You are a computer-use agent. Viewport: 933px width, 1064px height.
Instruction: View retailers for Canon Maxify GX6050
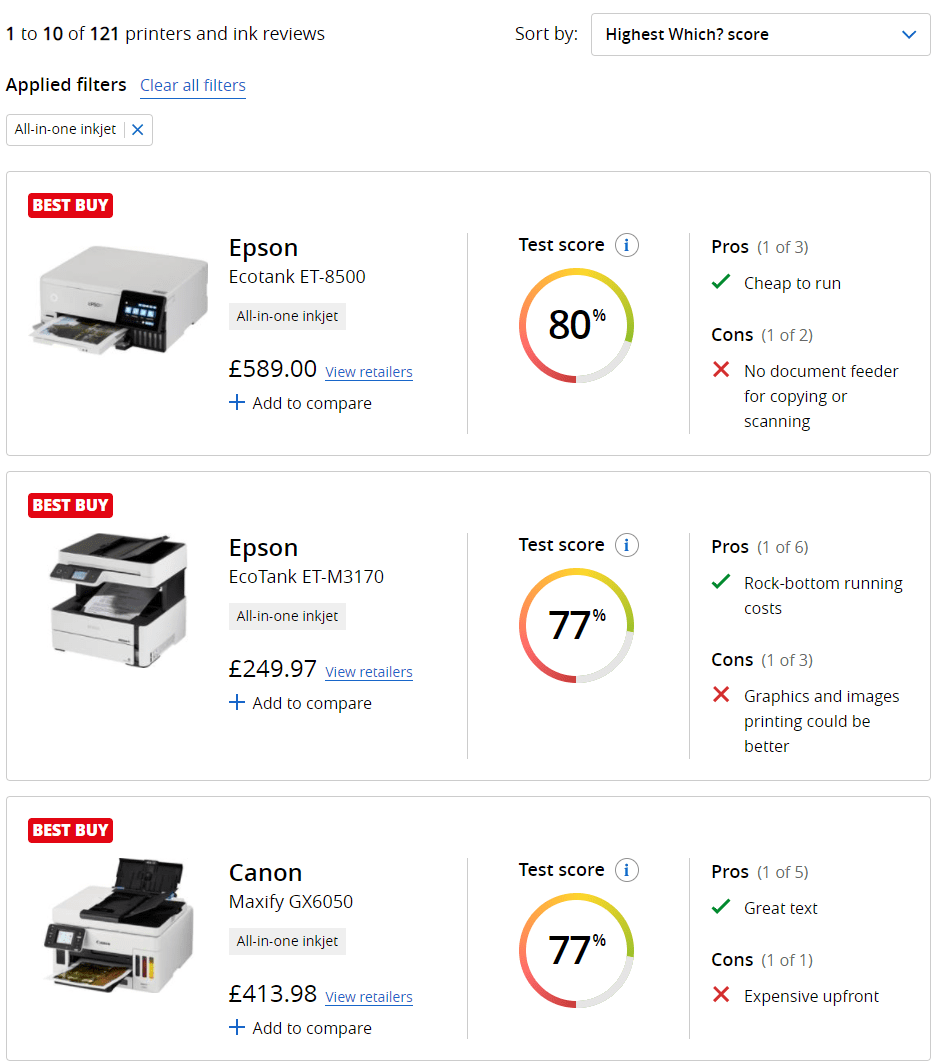pyautogui.click(x=369, y=997)
